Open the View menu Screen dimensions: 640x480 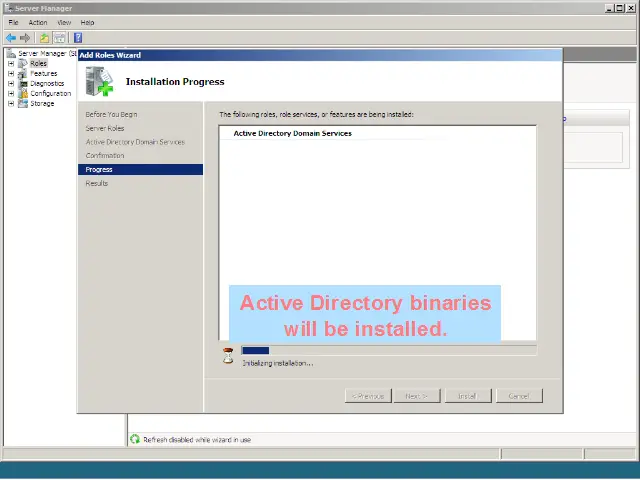pyautogui.click(x=64, y=22)
